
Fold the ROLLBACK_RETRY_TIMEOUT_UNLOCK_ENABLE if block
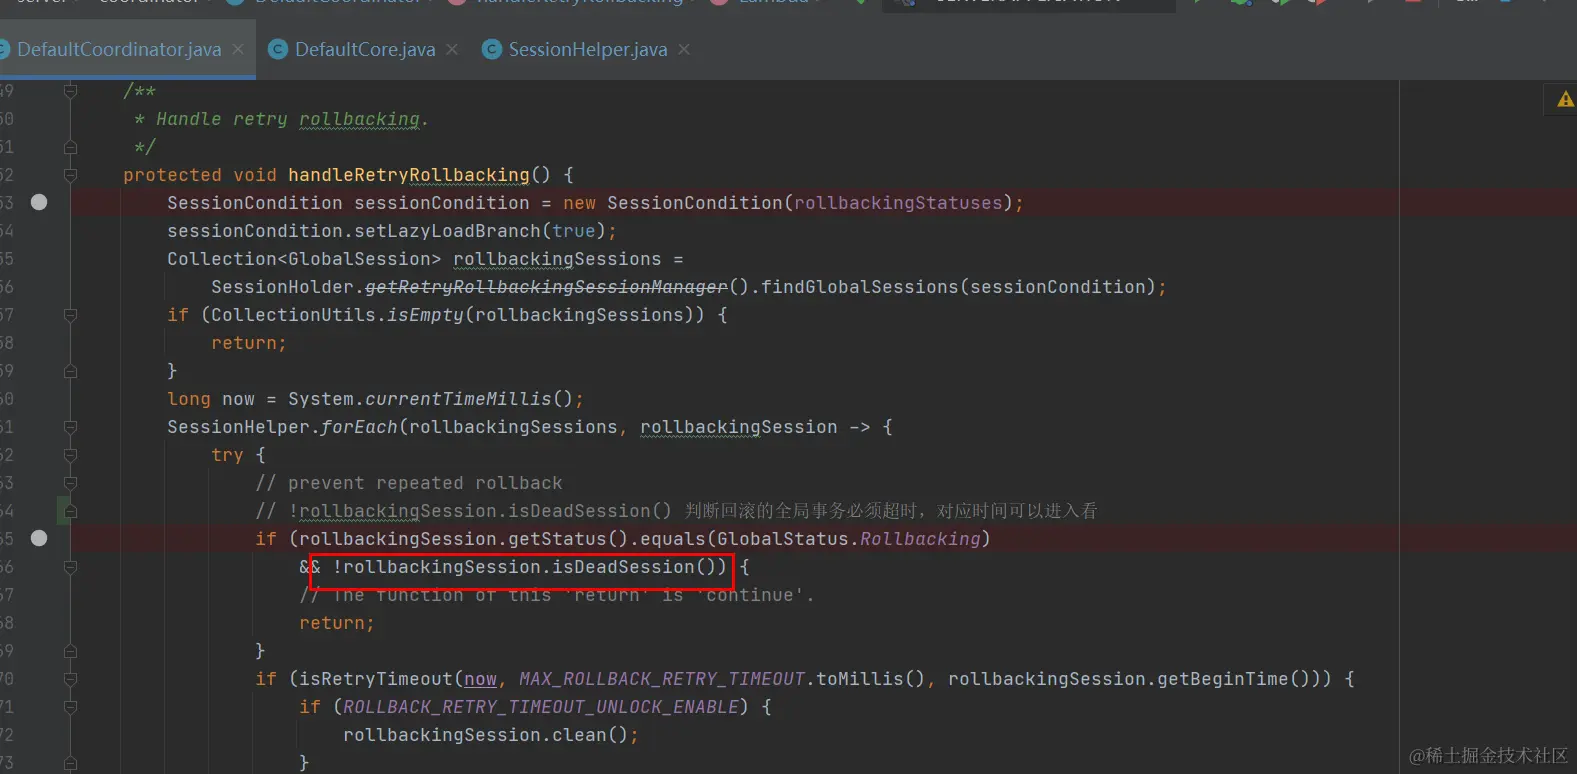[70, 707]
